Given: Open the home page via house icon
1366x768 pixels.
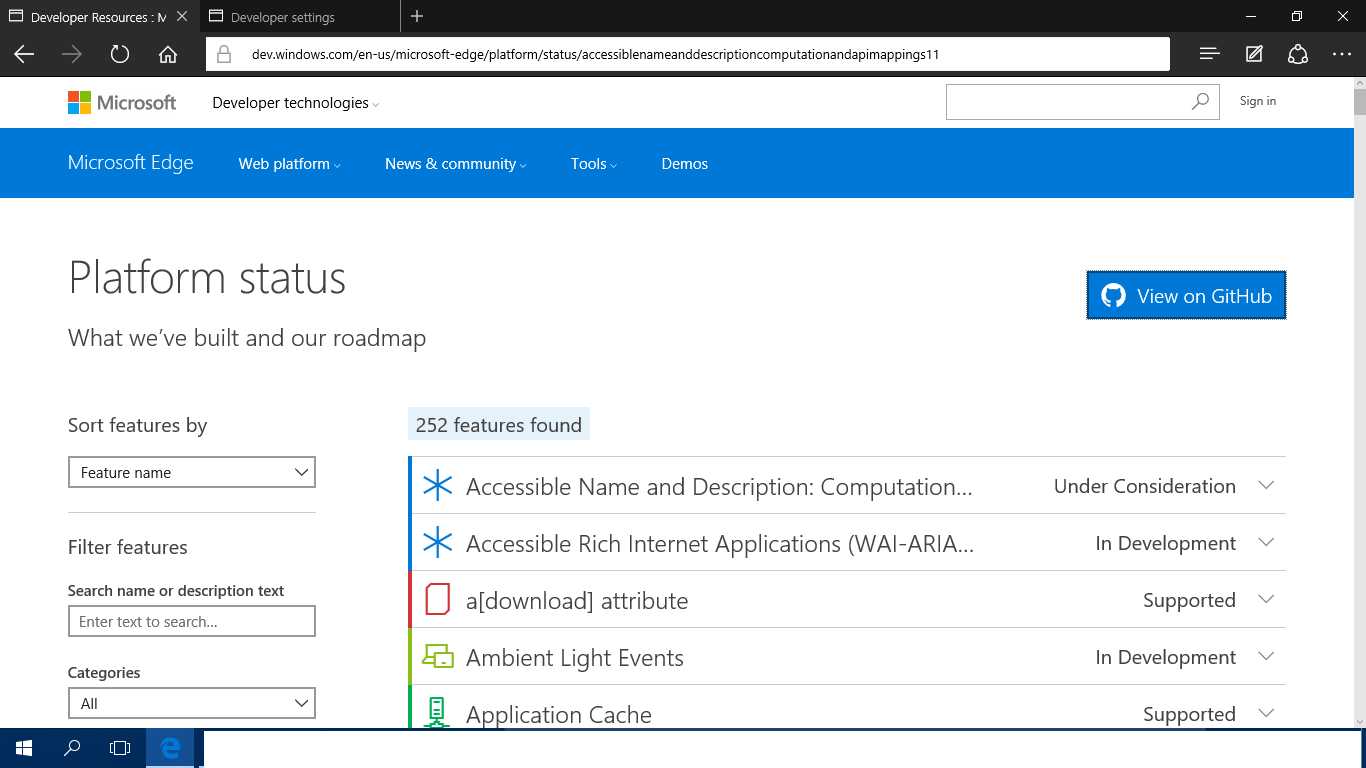Looking at the screenshot, I should (x=168, y=54).
